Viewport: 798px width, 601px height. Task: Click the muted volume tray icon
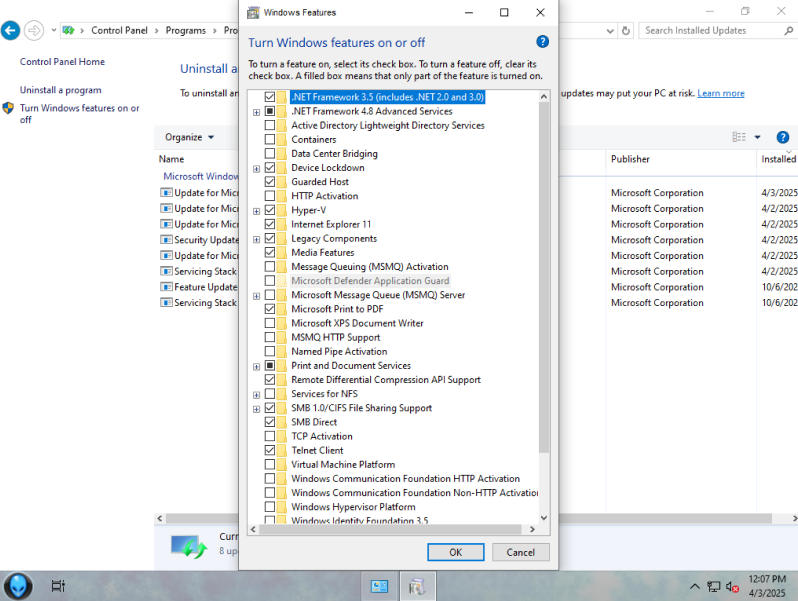pyautogui.click(x=732, y=586)
